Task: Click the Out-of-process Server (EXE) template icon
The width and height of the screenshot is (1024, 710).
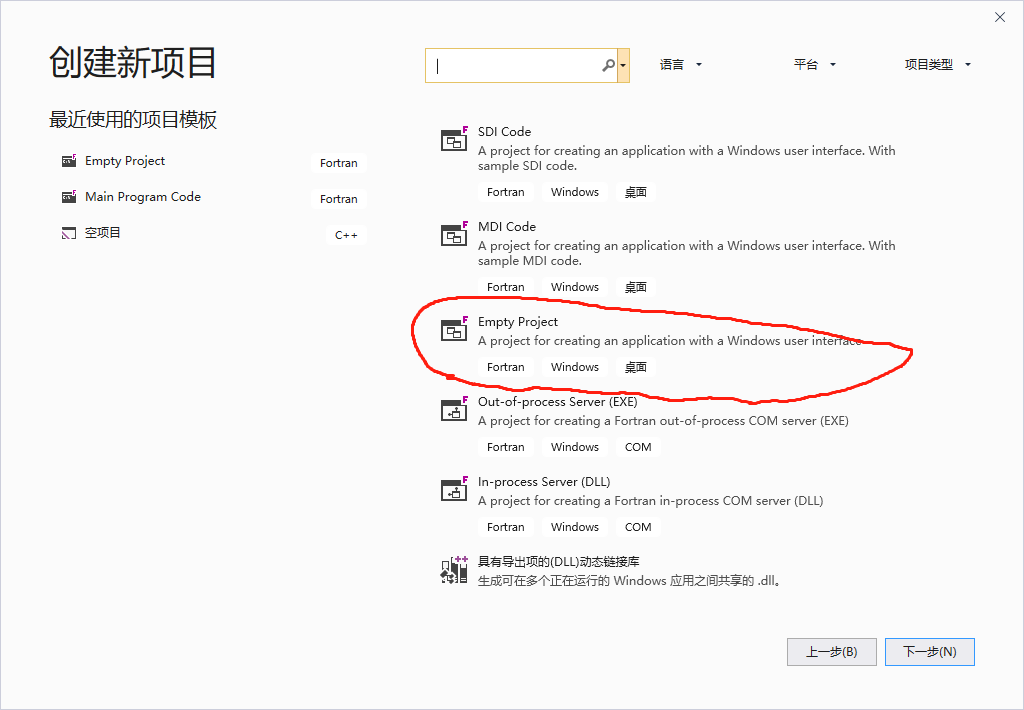Action: click(454, 410)
